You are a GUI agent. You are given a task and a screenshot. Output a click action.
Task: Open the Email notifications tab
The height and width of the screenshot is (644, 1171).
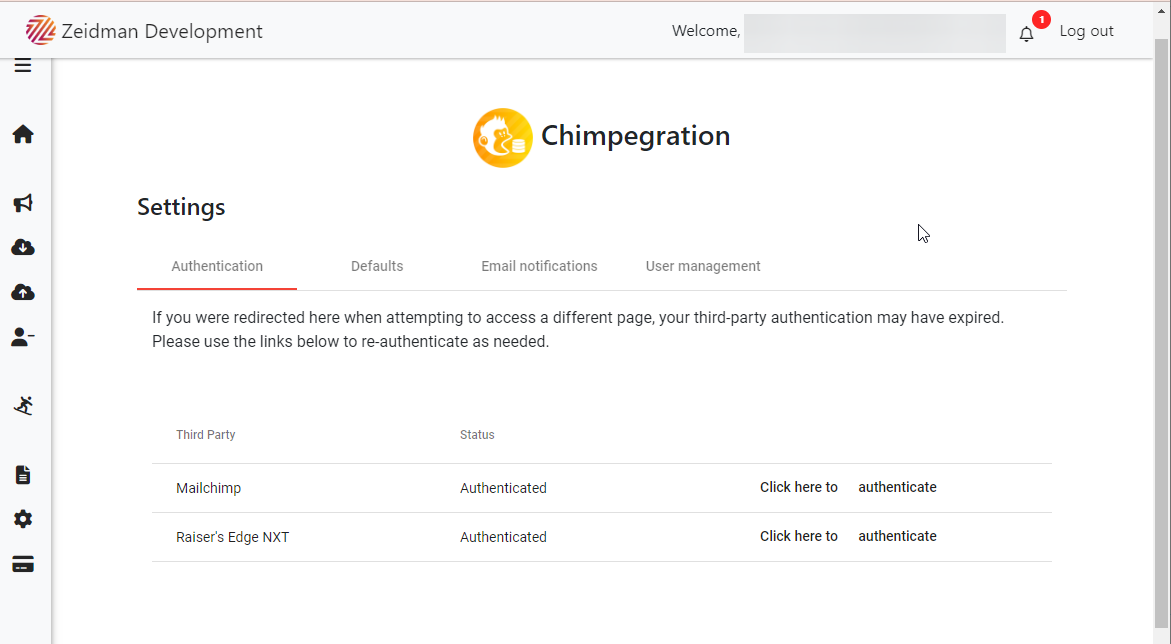(x=539, y=267)
